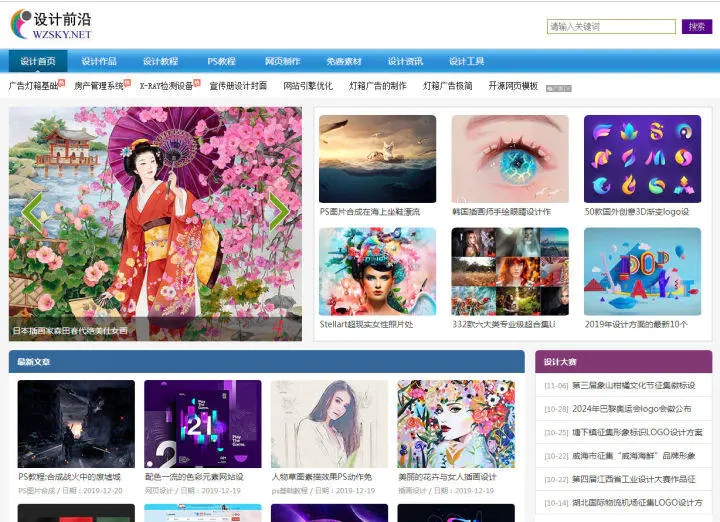Screen dimensions: 720x522
Task: Click the 设计大赛 section header
Action: coord(624,362)
